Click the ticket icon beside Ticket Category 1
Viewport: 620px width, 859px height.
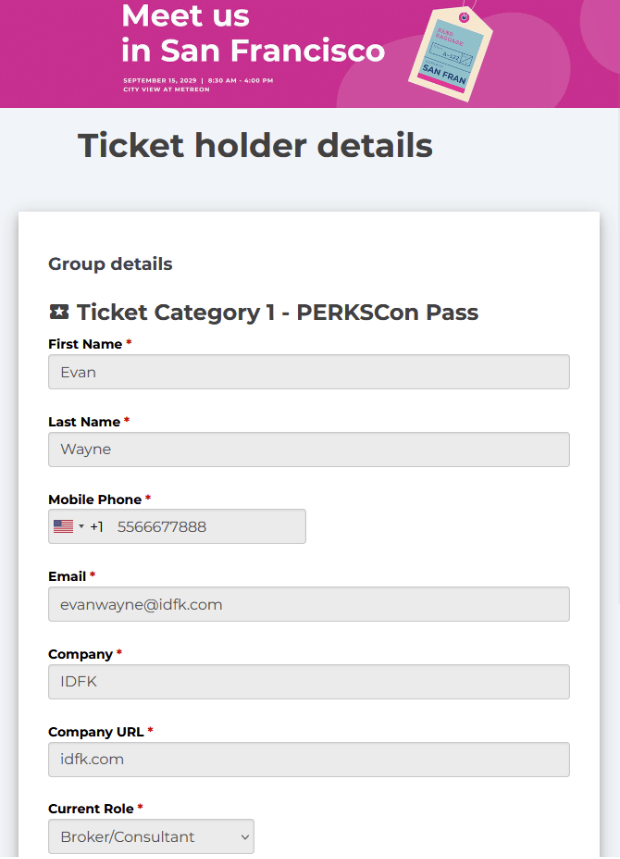(59, 312)
